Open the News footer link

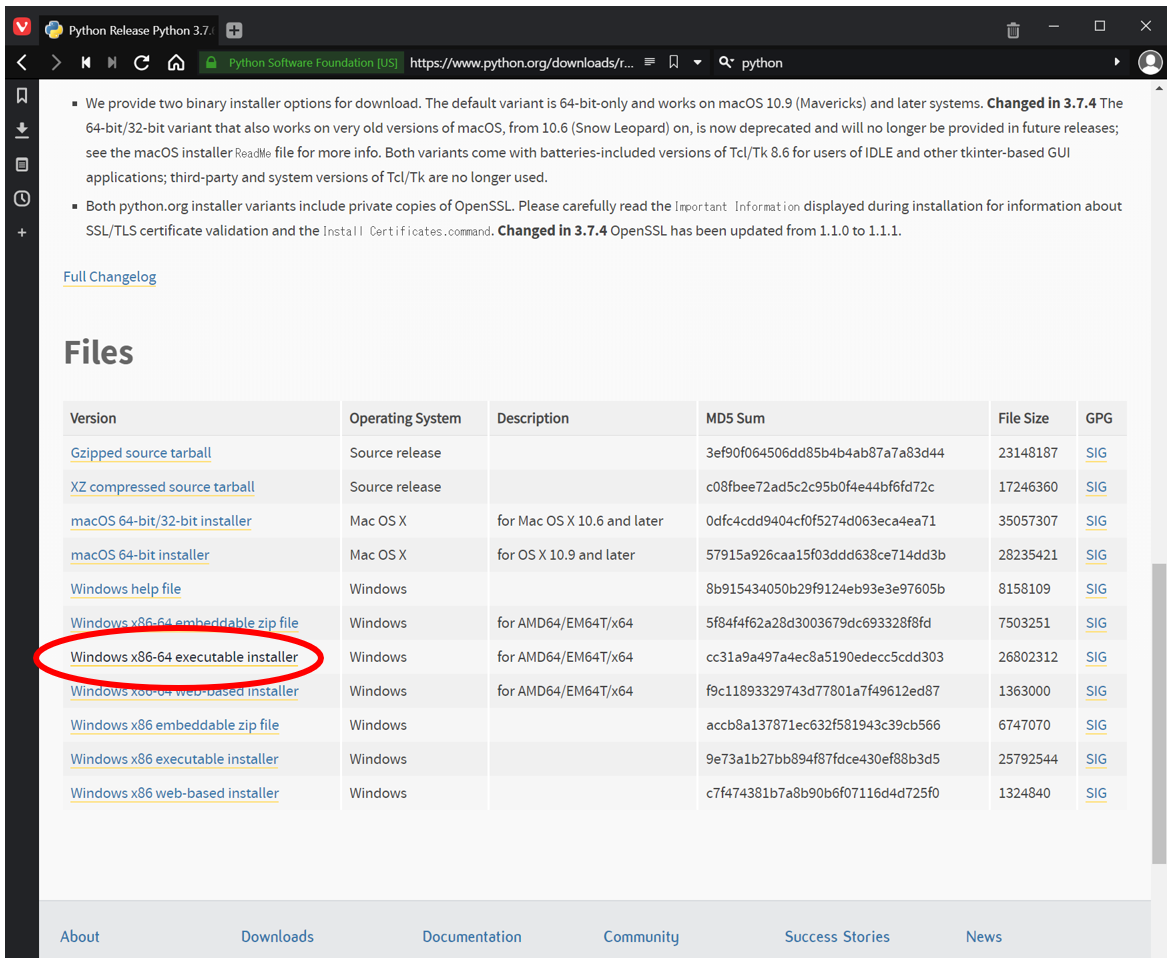click(x=984, y=937)
